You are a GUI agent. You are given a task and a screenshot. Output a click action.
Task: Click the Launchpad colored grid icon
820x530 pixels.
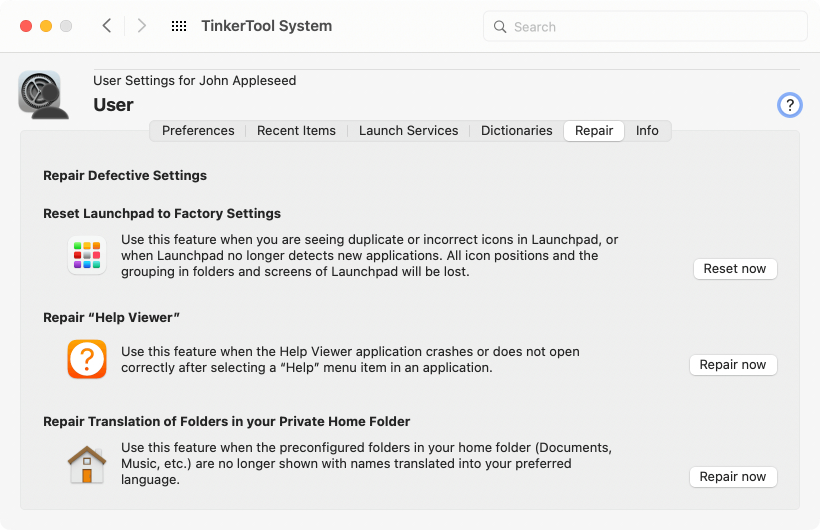point(87,255)
